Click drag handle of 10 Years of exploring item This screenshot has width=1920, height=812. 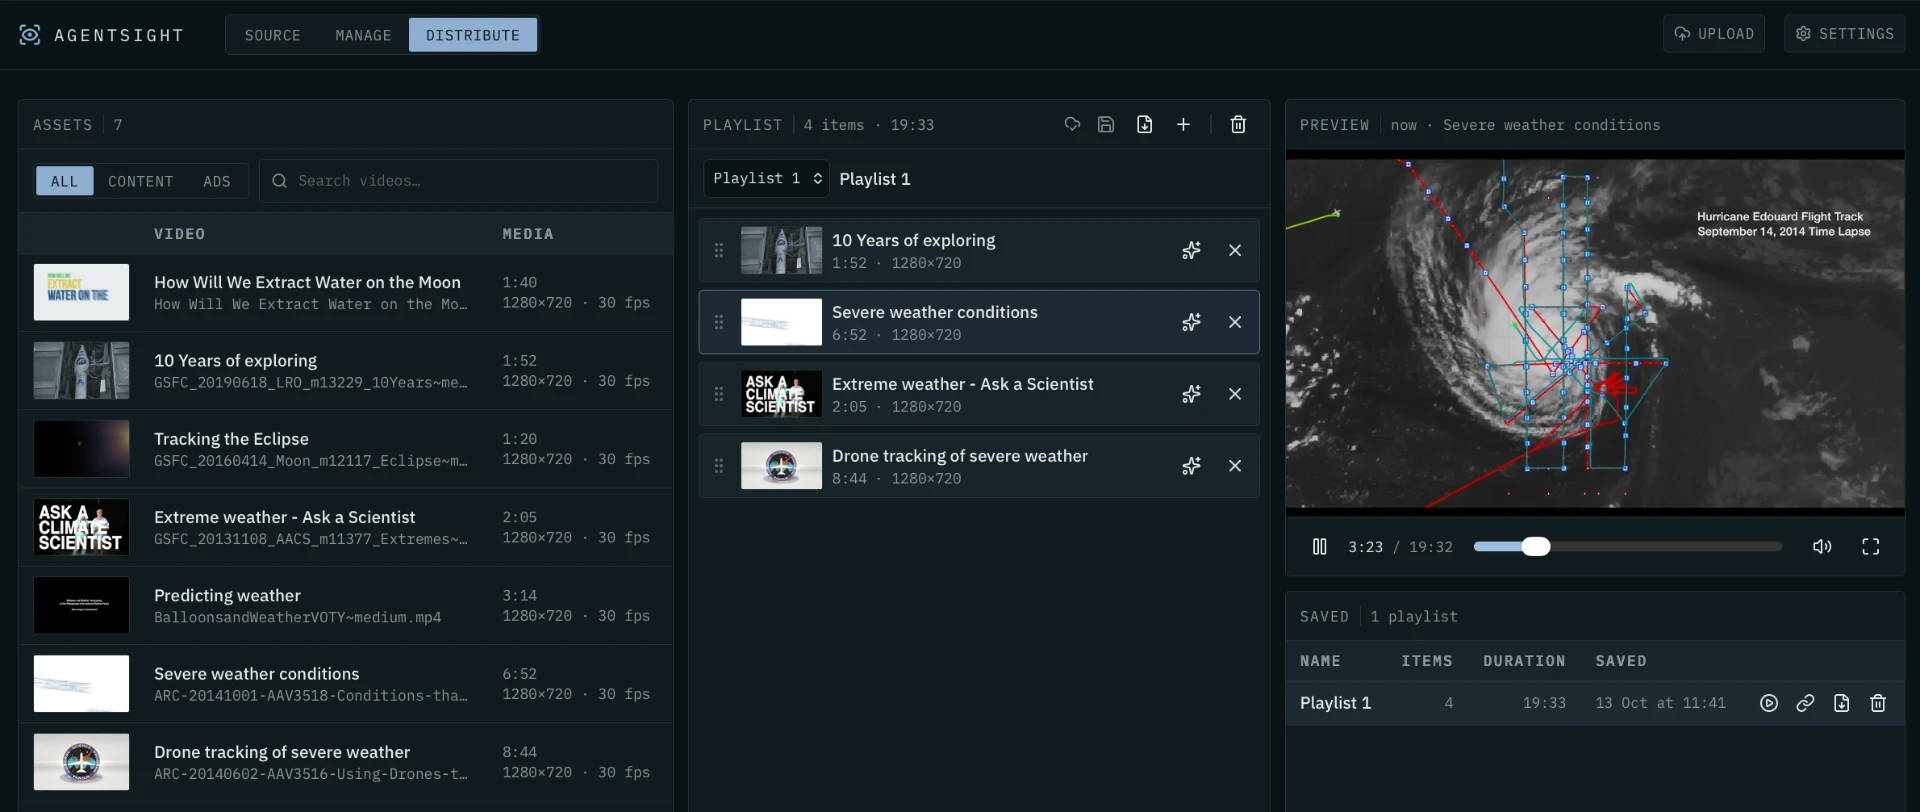click(719, 251)
